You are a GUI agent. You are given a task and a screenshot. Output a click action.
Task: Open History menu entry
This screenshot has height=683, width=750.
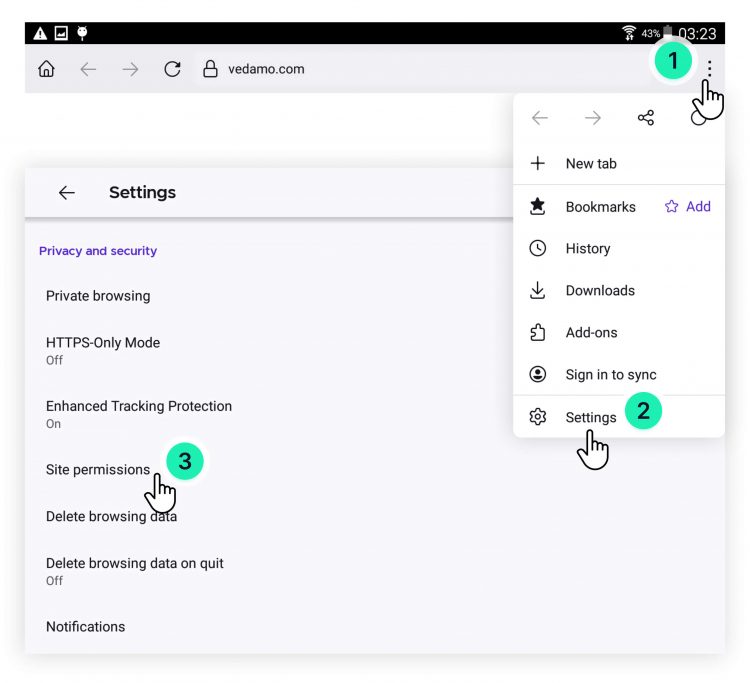pos(587,249)
